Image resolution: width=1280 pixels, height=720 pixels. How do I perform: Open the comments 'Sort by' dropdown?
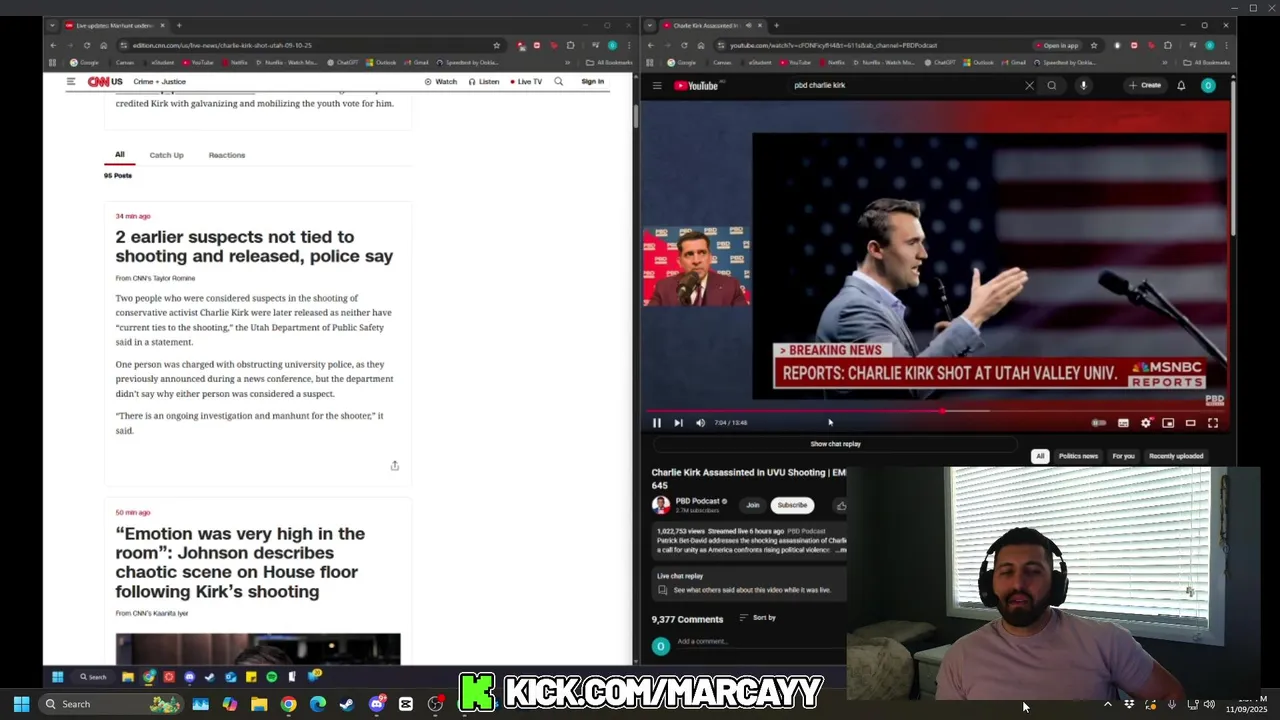pos(758,618)
